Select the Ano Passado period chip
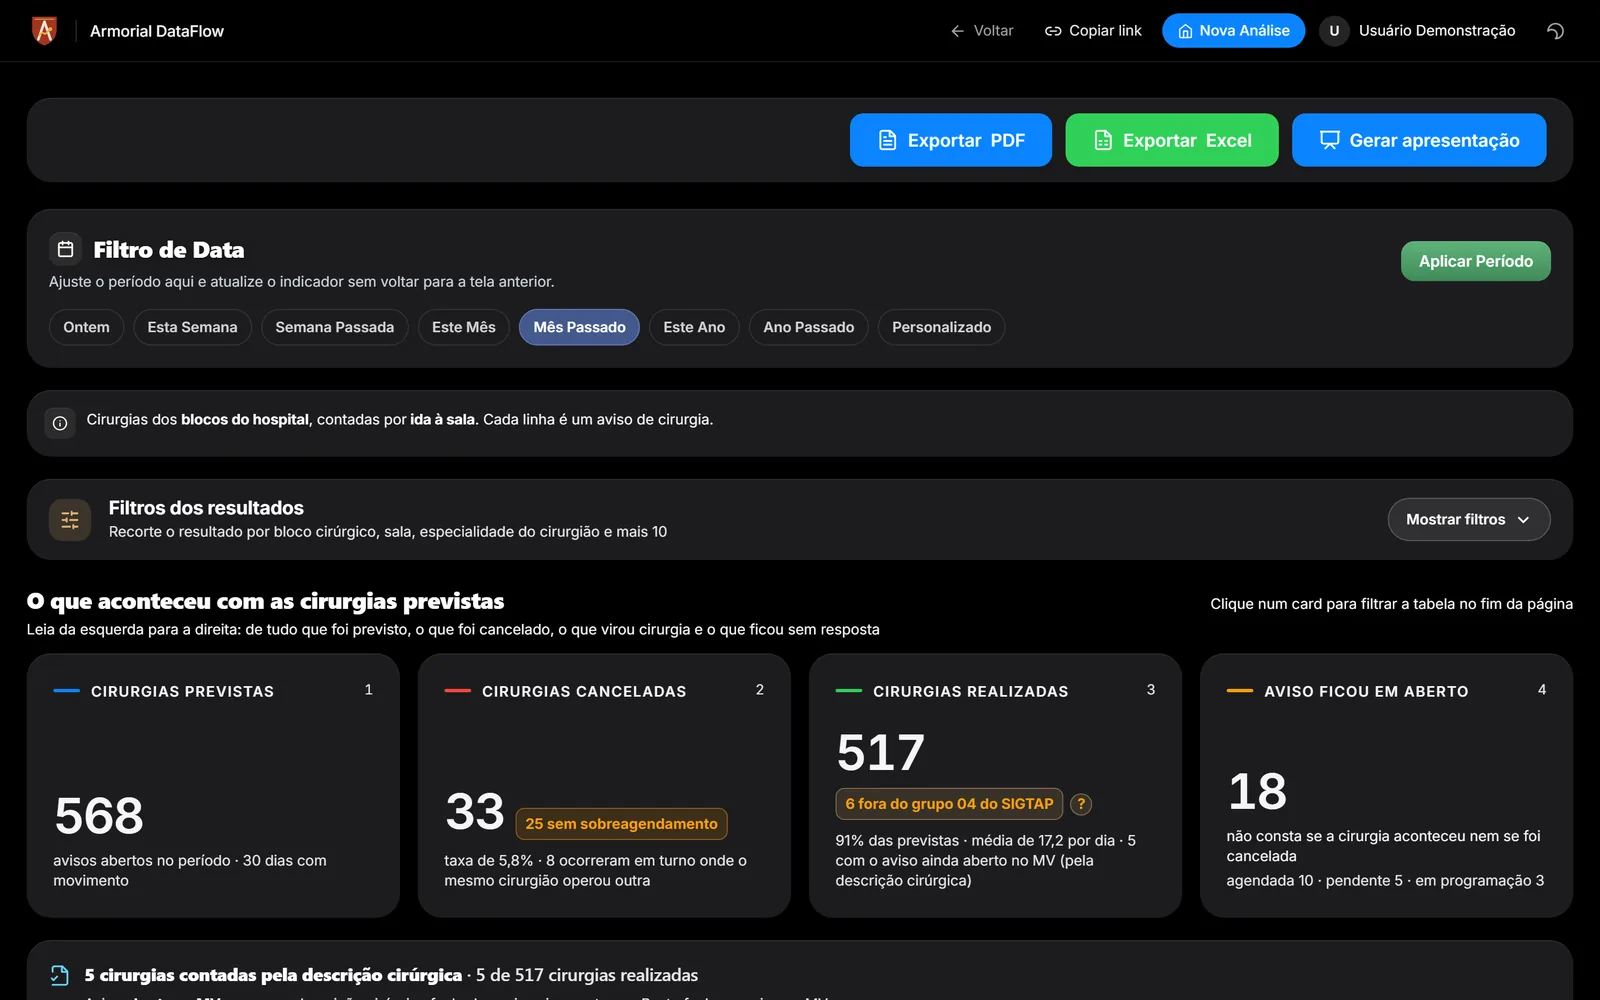The width and height of the screenshot is (1600, 1000). pyautogui.click(x=809, y=327)
